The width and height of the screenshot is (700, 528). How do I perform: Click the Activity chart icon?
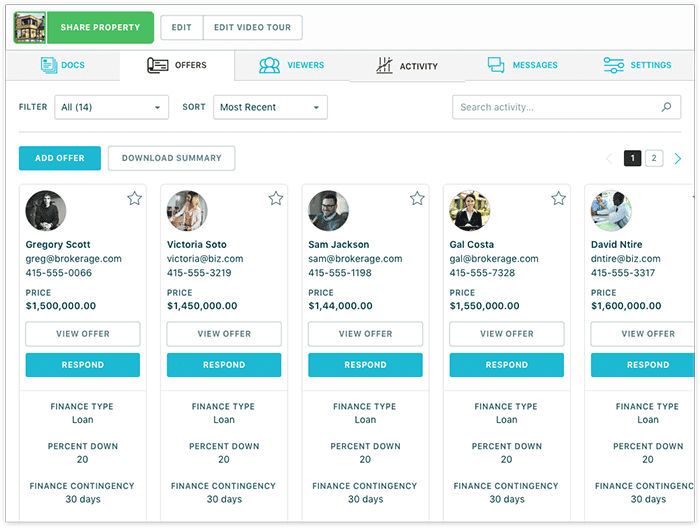[x=384, y=66]
